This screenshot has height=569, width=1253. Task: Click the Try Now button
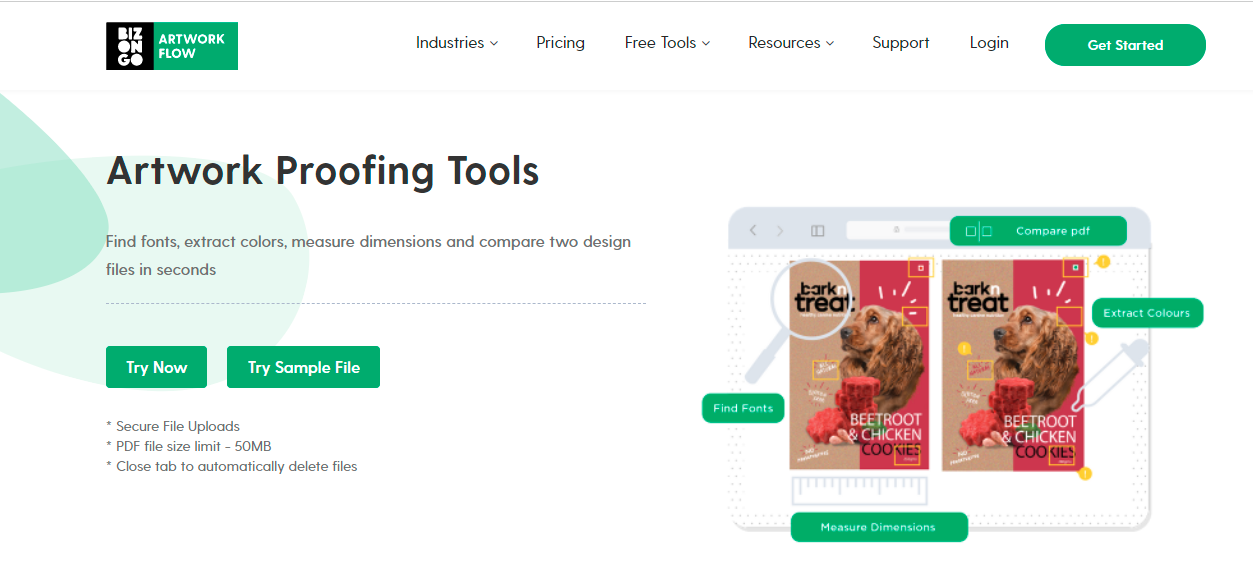(x=156, y=367)
